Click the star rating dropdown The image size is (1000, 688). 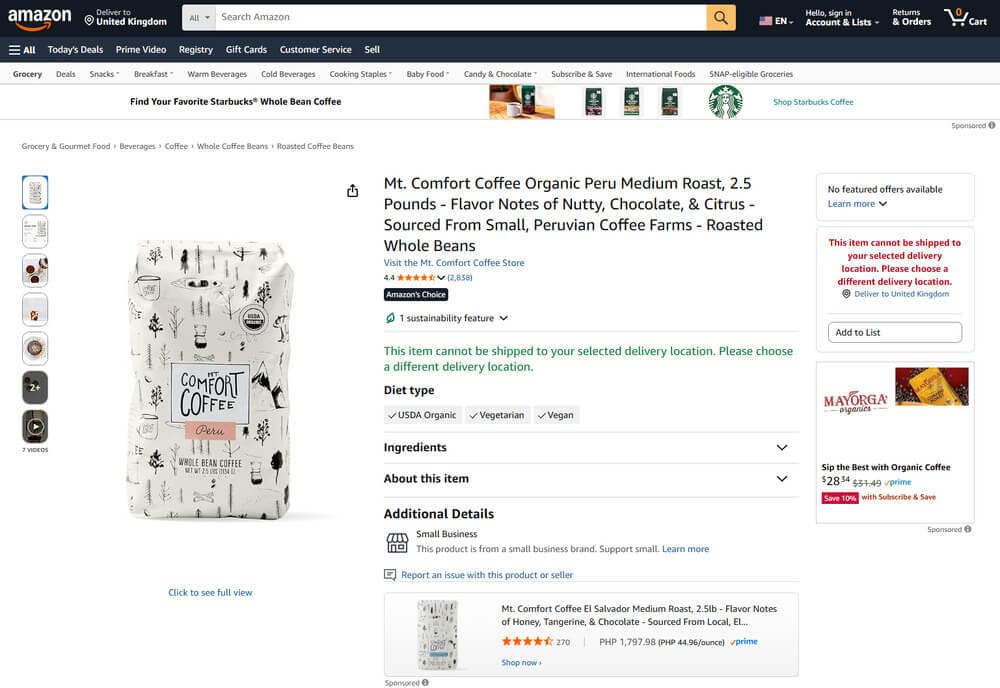pos(441,277)
